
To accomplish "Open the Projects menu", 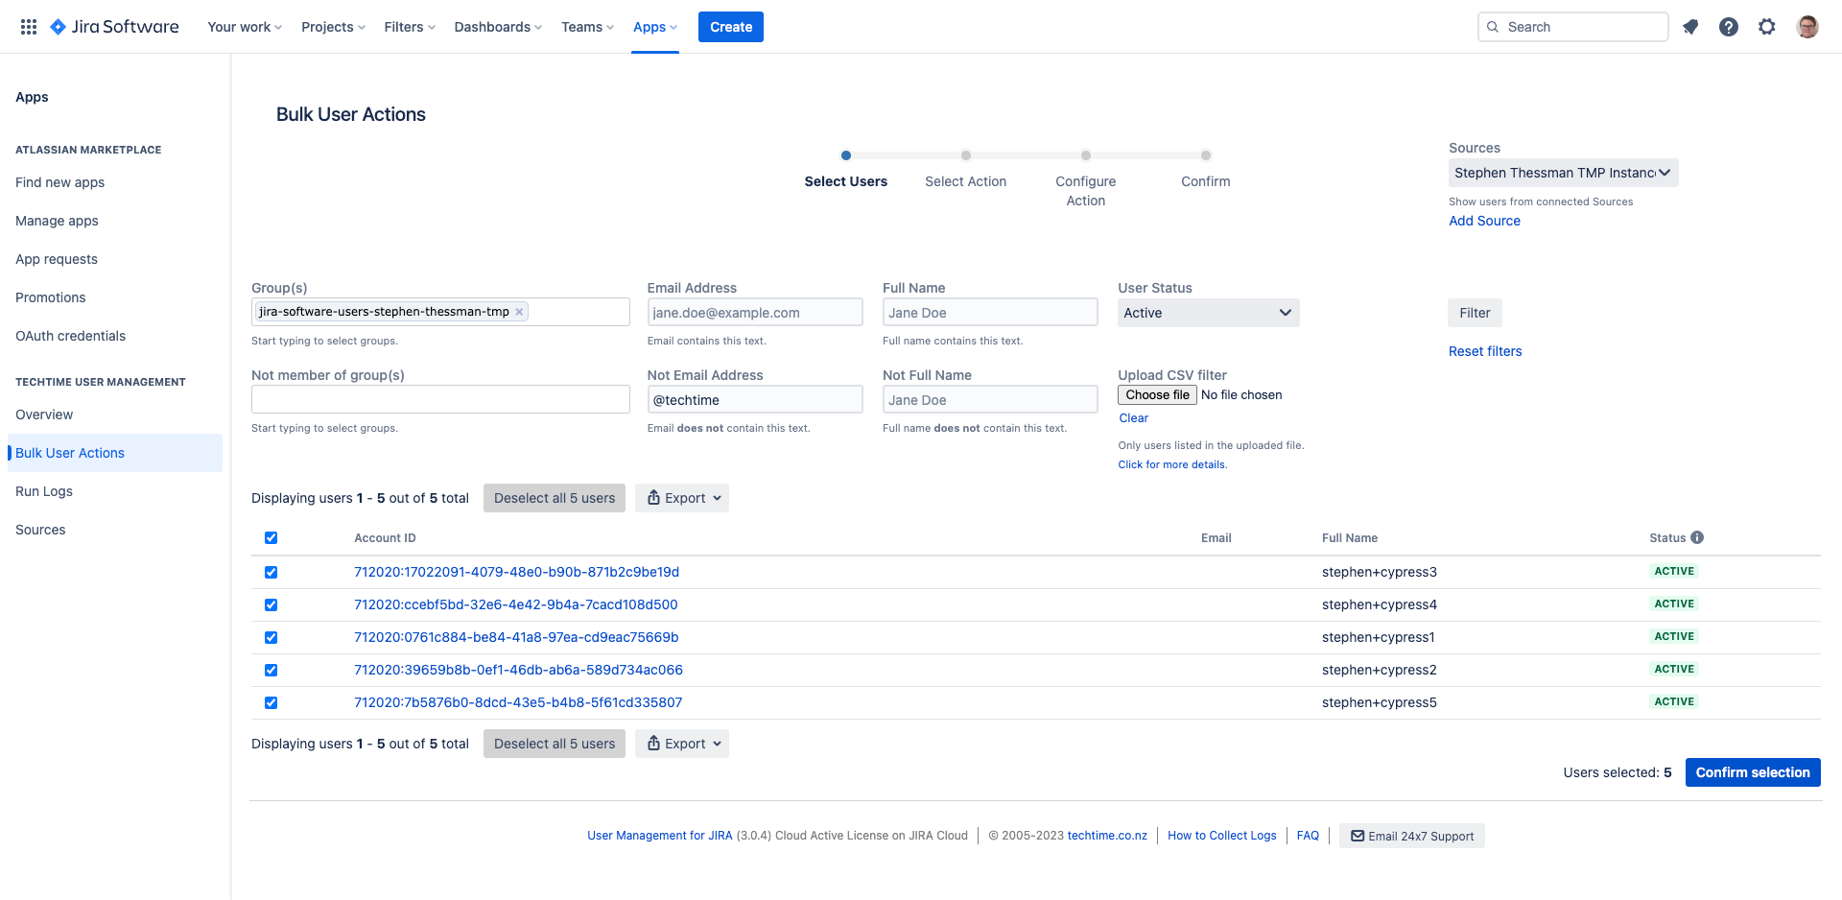I will (x=333, y=27).
